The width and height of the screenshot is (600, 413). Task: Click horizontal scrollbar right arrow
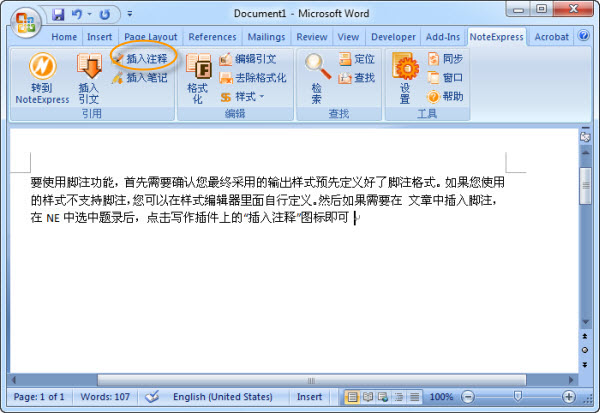[572, 380]
